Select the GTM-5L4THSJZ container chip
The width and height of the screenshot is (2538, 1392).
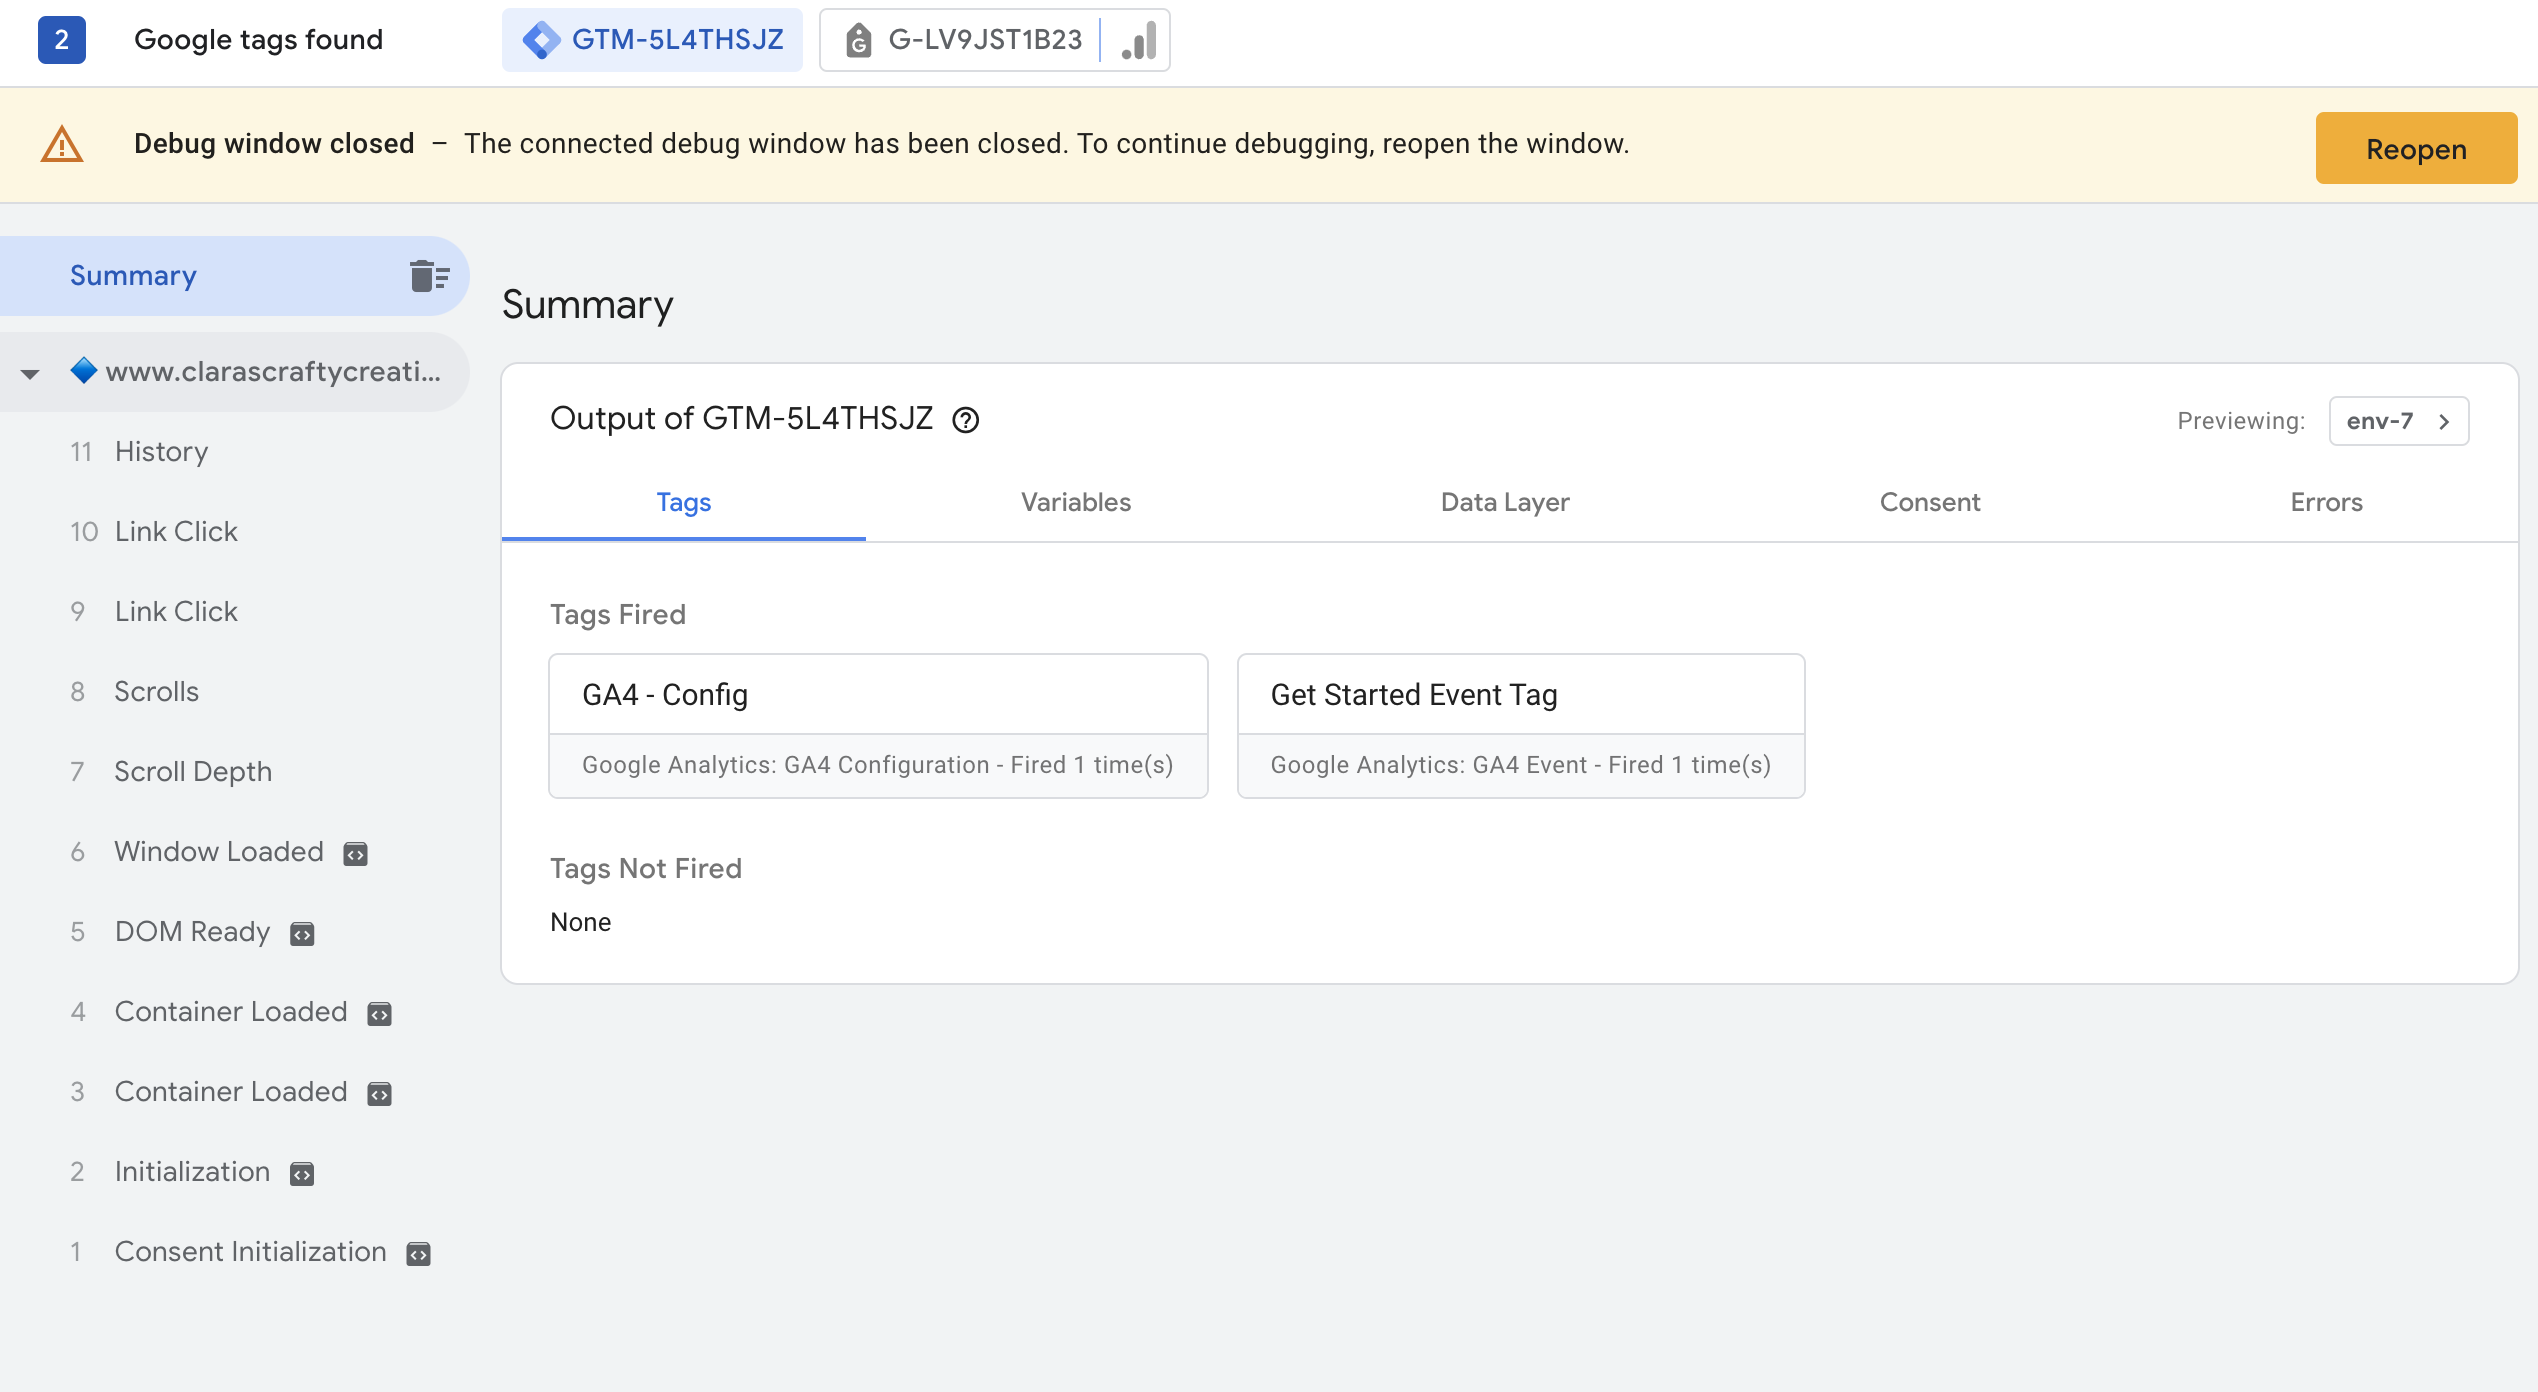tap(652, 40)
